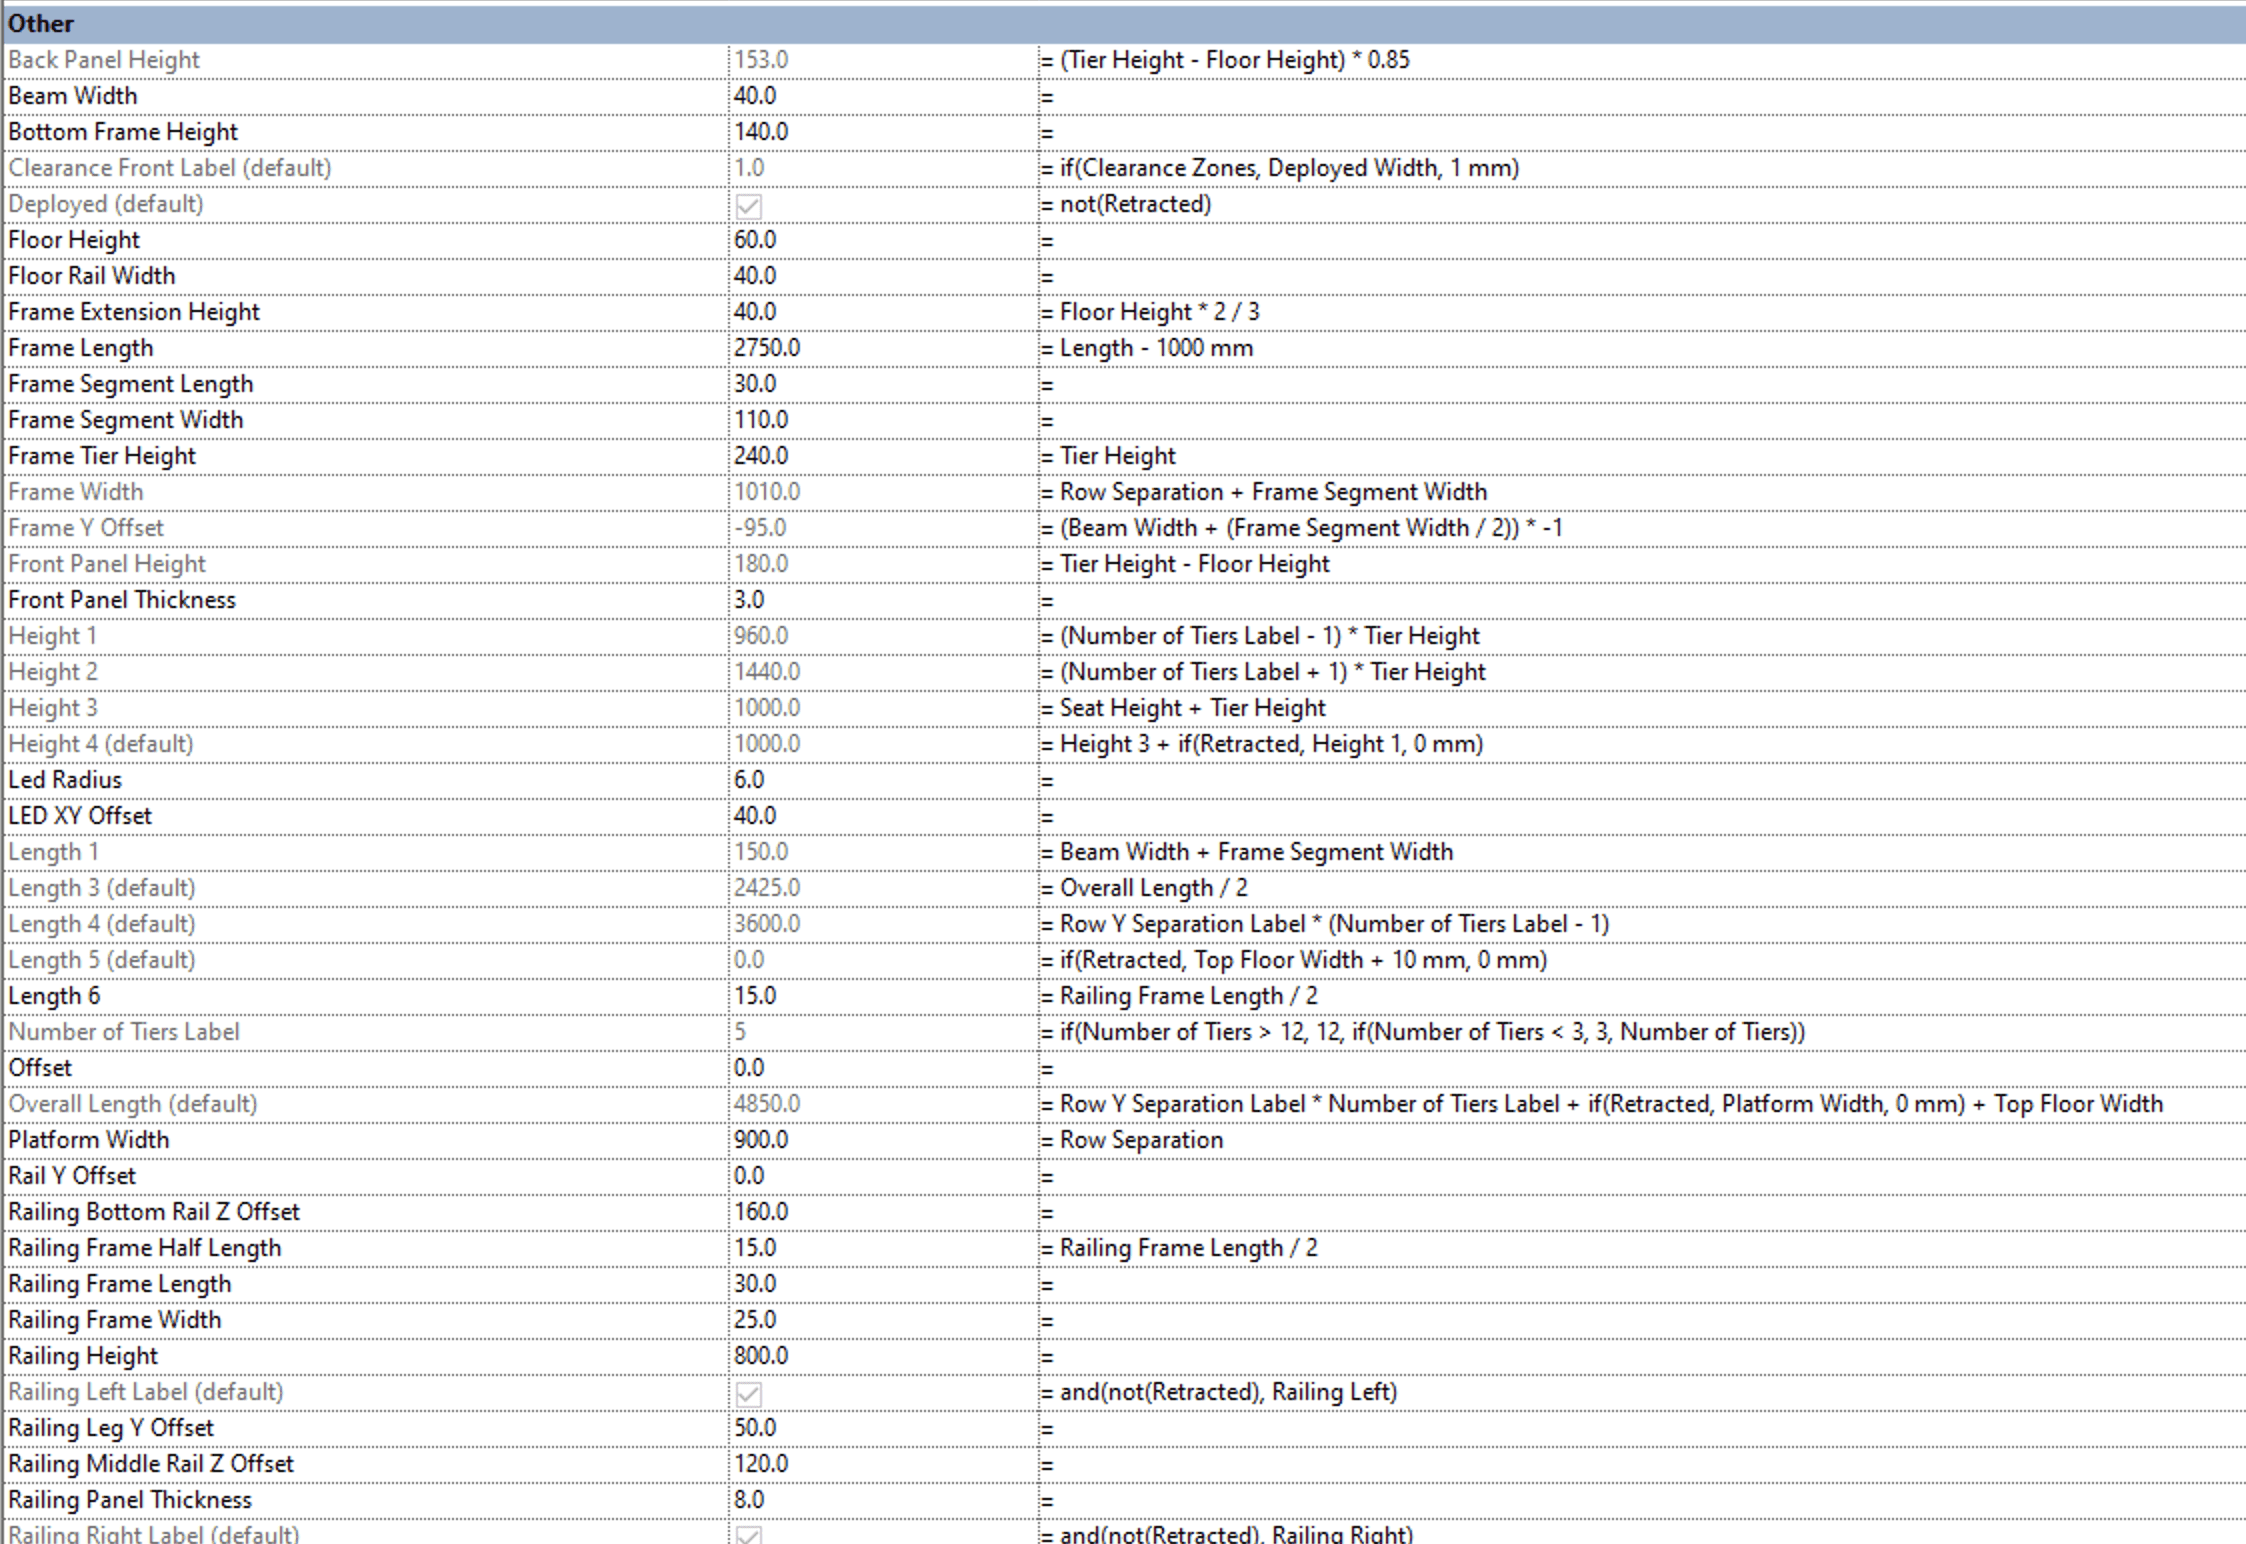Toggle the Railing Right Label checkbox
2246x1544 pixels.
click(748, 1534)
